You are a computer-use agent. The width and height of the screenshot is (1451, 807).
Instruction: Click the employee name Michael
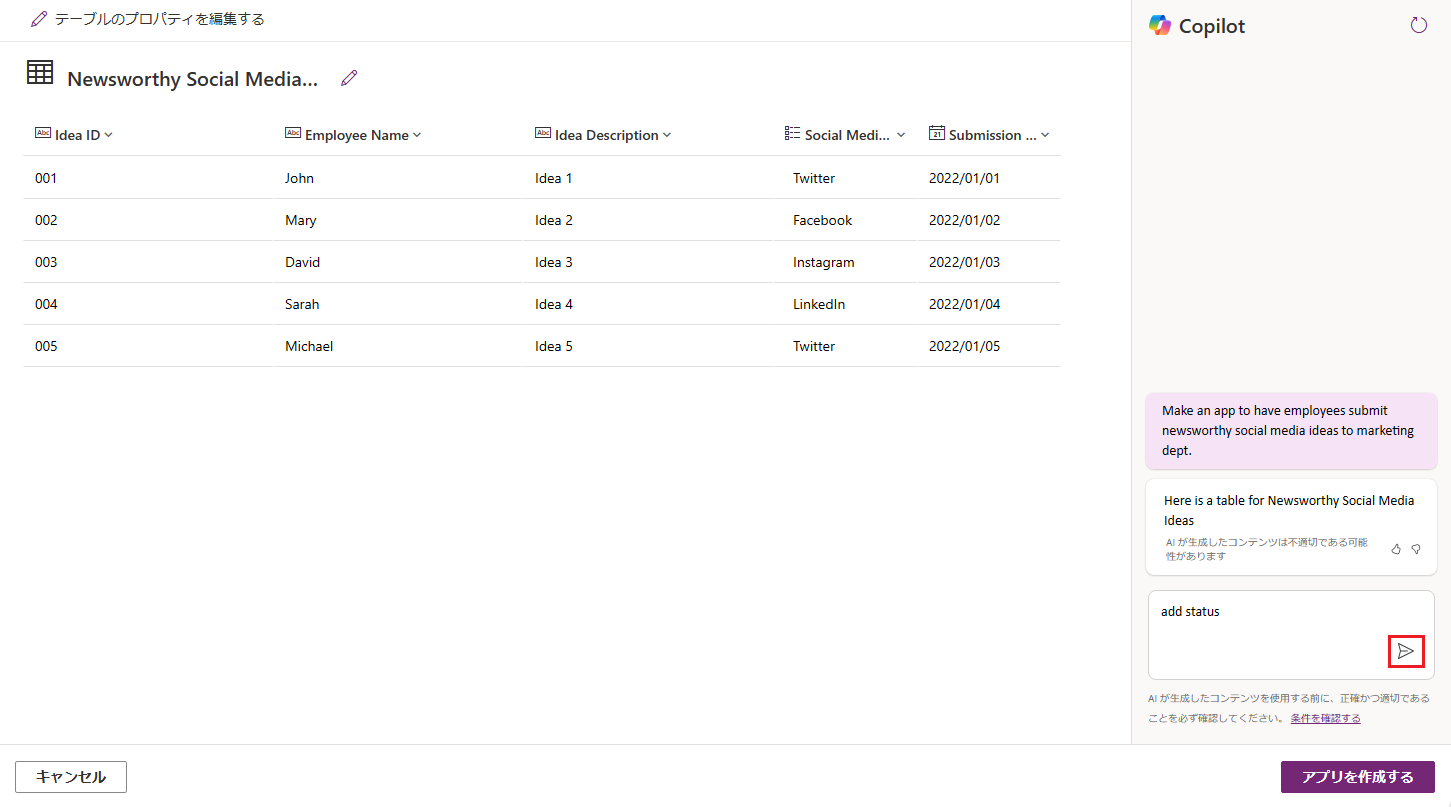pyautogui.click(x=309, y=346)
